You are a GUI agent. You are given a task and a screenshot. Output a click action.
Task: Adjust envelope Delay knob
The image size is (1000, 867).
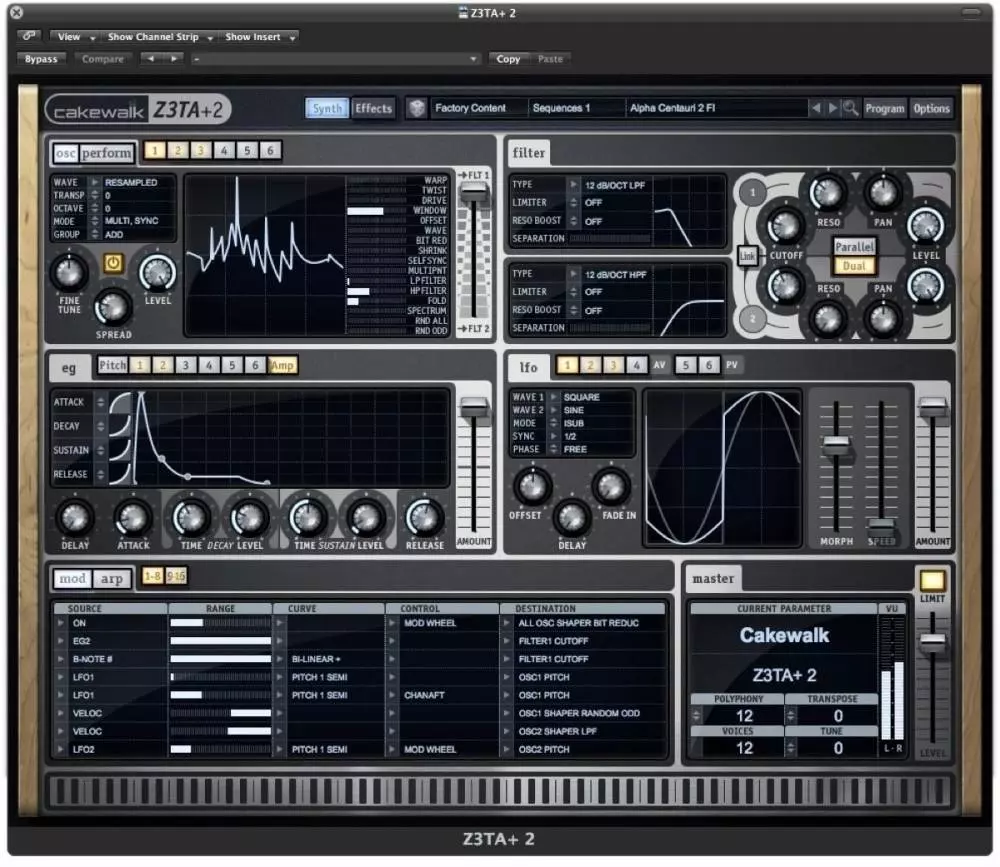click(x=75, y=517)
